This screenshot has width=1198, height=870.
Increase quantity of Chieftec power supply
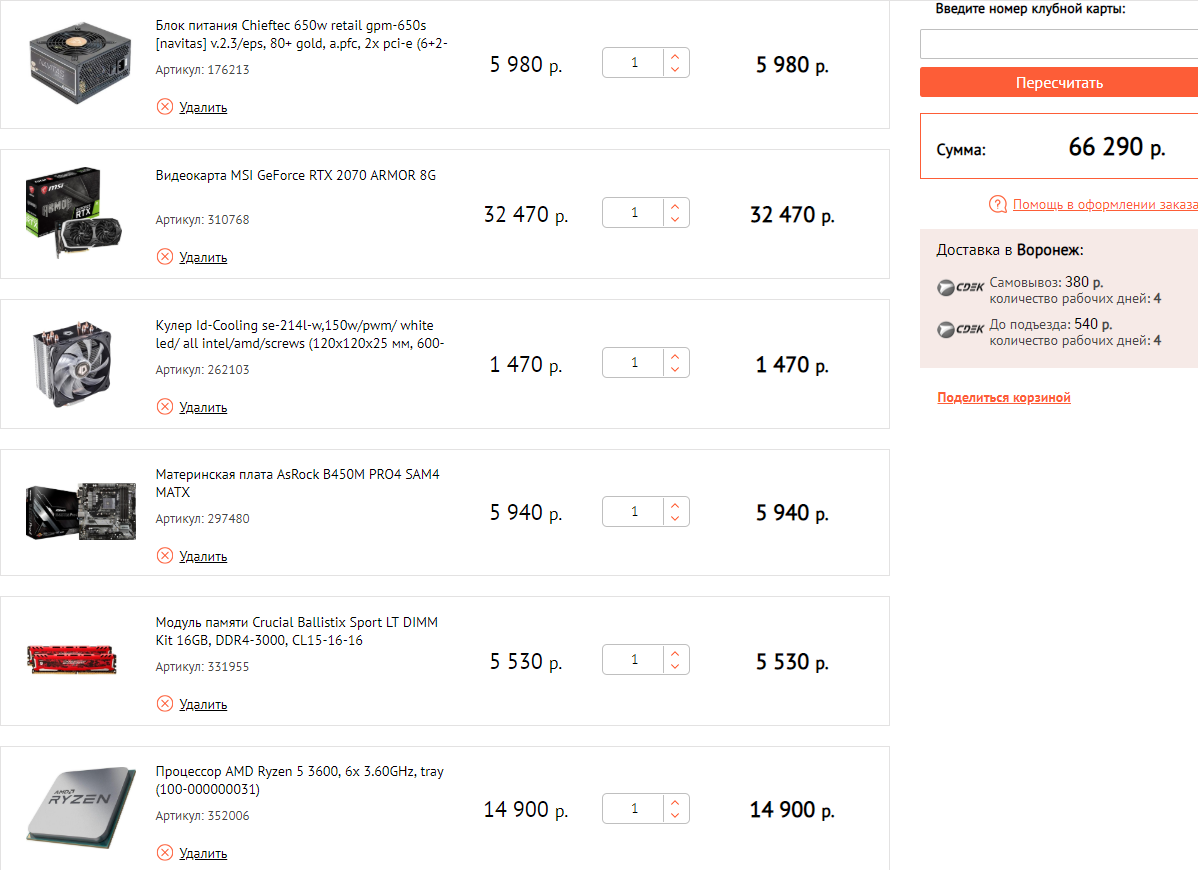click(x=676, y=57)
